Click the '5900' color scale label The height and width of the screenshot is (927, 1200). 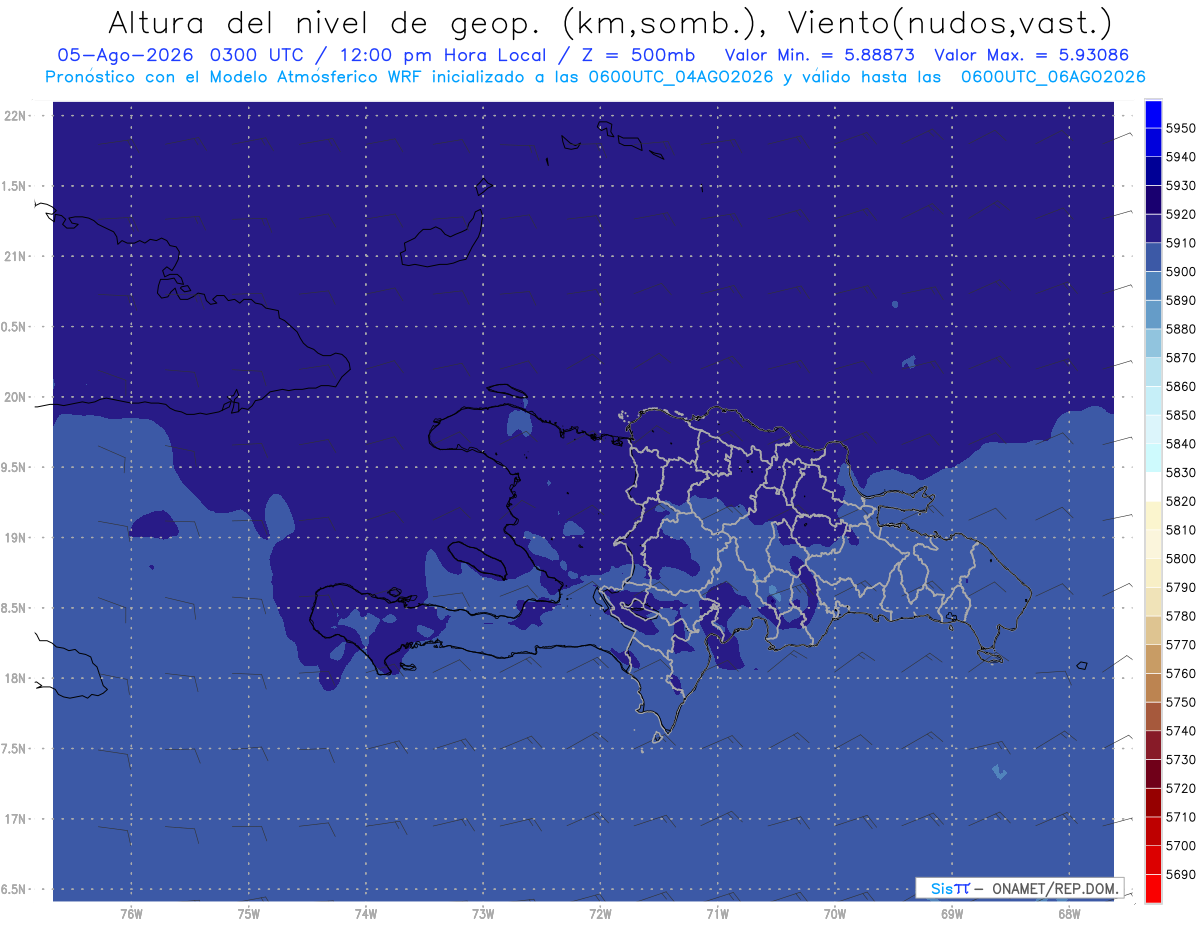(1180, 271)
